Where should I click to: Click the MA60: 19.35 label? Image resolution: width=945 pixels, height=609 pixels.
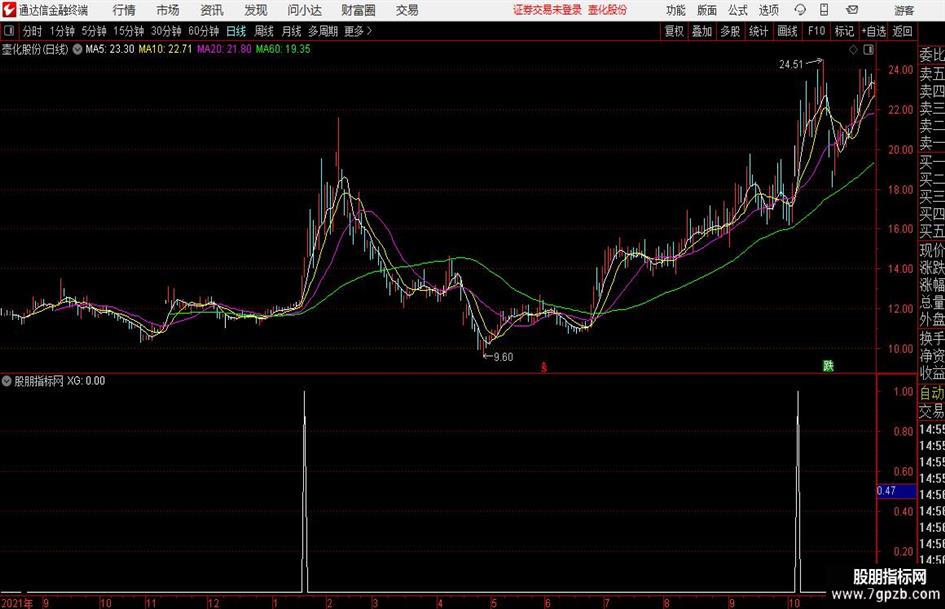click(x=283, y=49)
